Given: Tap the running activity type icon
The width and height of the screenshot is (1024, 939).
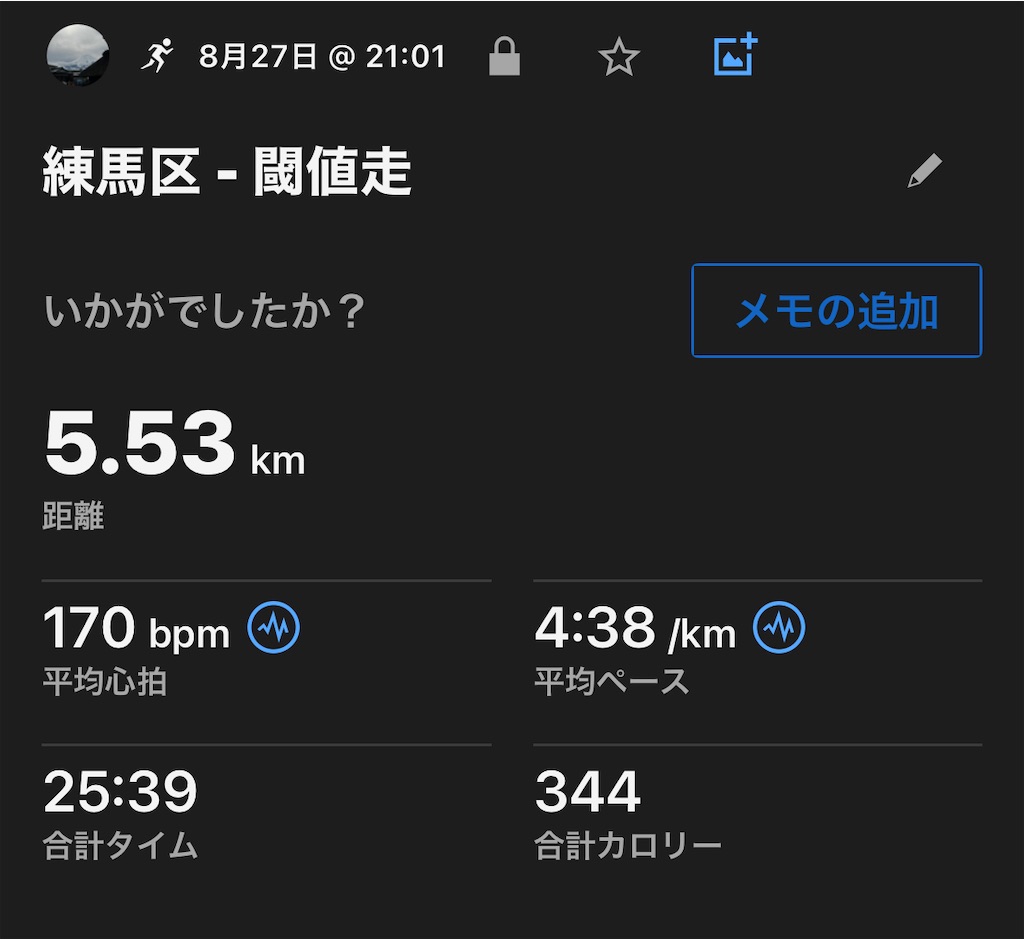Looking at the screenshot, I should coord(157,56).
